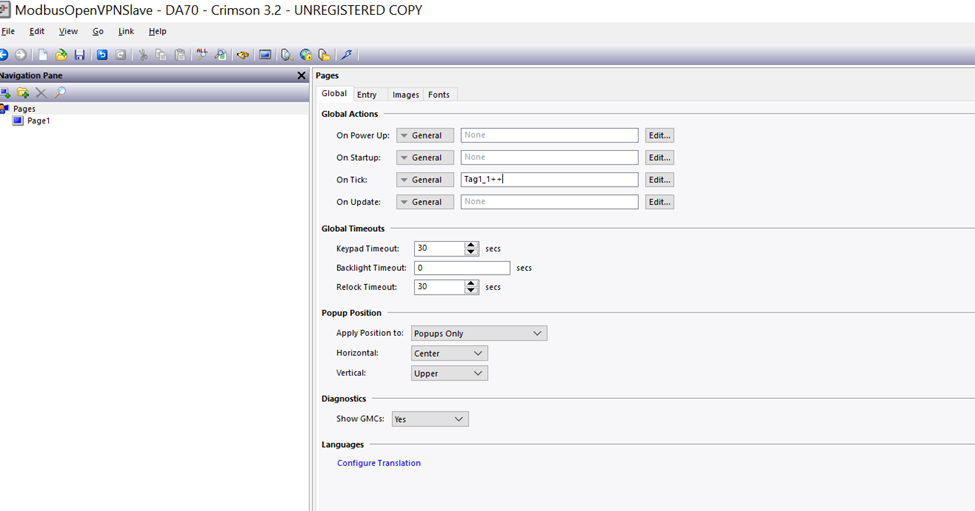Click the blue Back navigation arrow
The image size is (975, 511).
[3, 55]
